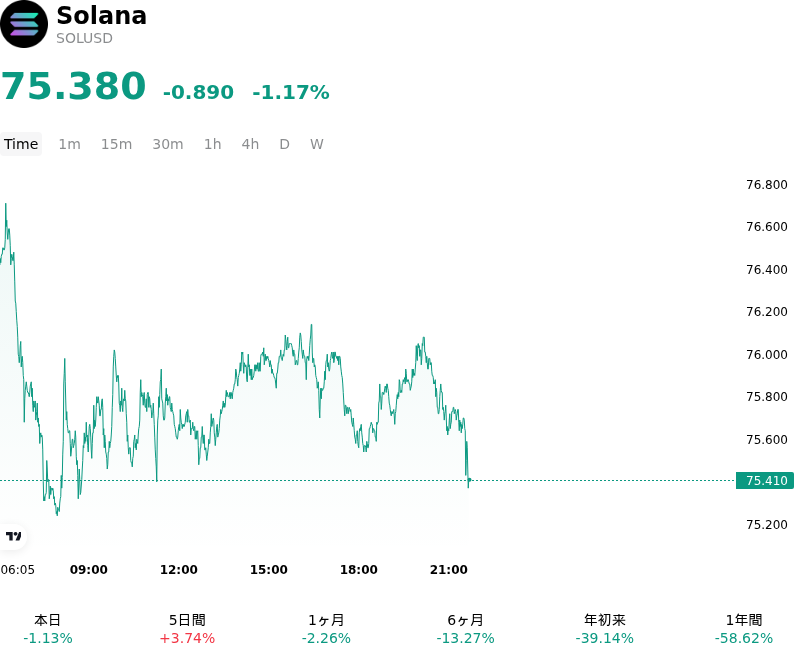Select the W weekly interval
The image size is (800, 658).
pos(317,144)
